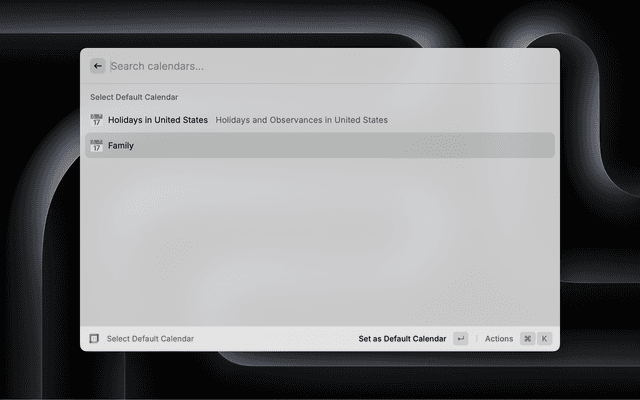The height and width of the screenshot is (400, 640).
Task: Click the Return key icon
Action: (x=460, y=338)
